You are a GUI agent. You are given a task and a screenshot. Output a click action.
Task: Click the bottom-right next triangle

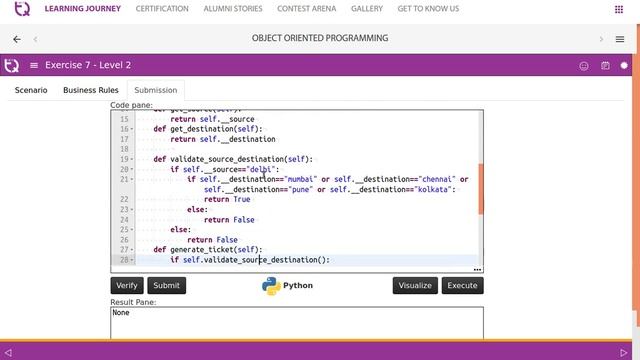point(623,352)
